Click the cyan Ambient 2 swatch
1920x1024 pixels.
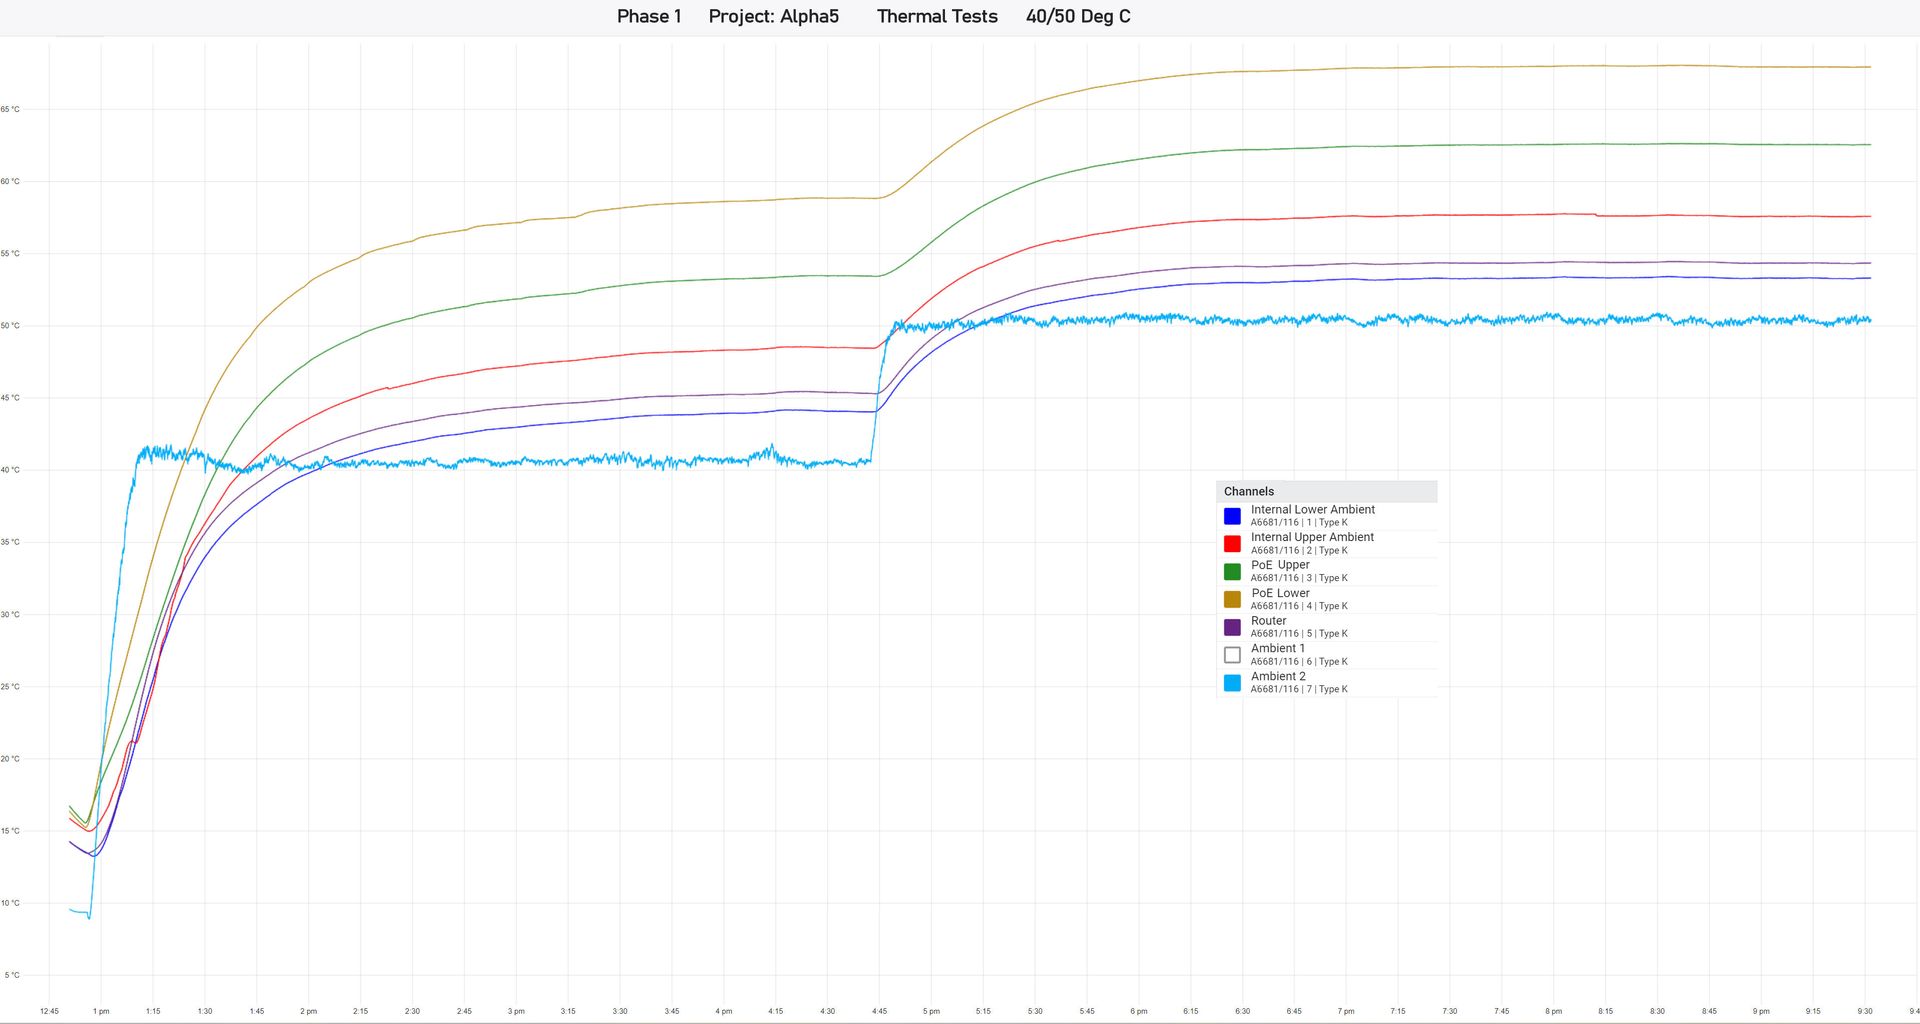click(x=1232, y=683)
